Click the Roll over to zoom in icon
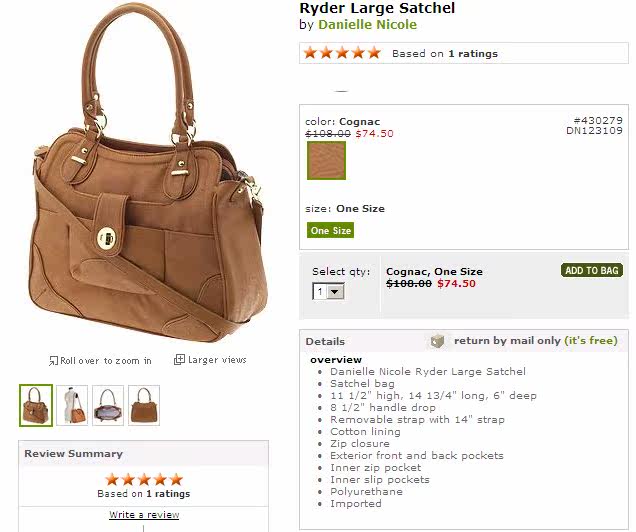Image resolution: width=636 pixels, height=532 pixels. [53, 360]
